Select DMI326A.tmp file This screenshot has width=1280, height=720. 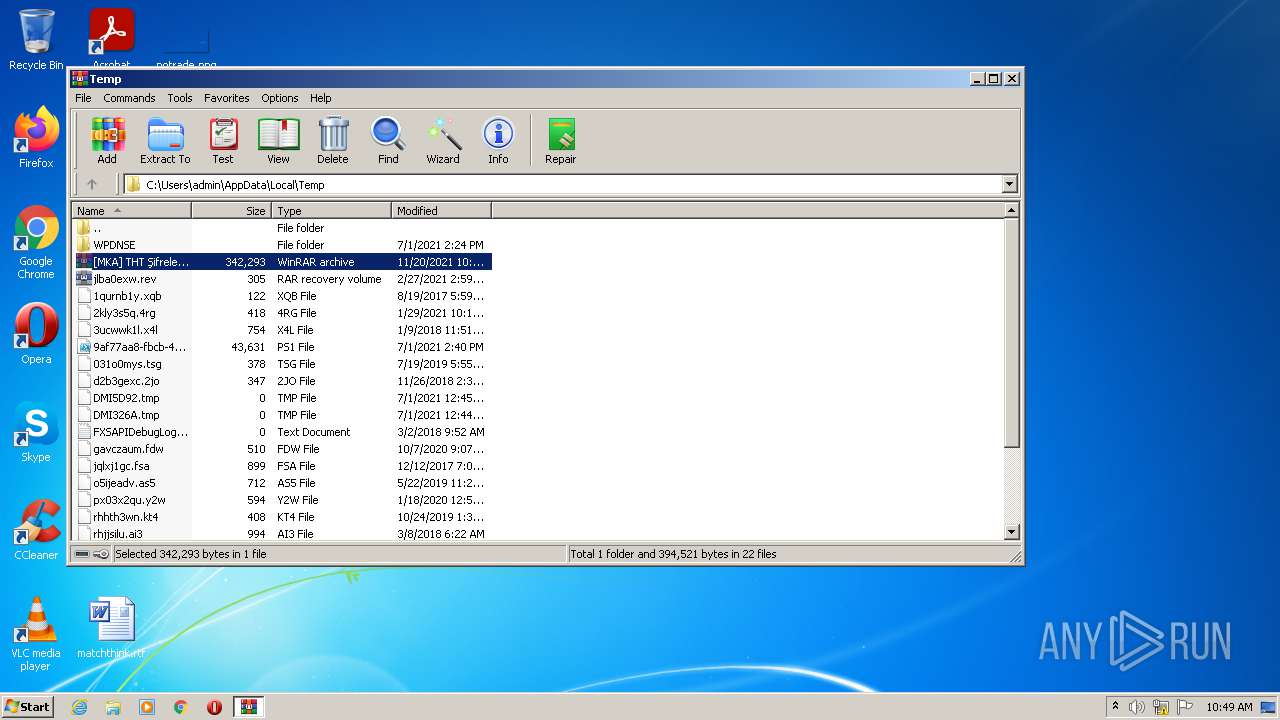coord(282,415)
